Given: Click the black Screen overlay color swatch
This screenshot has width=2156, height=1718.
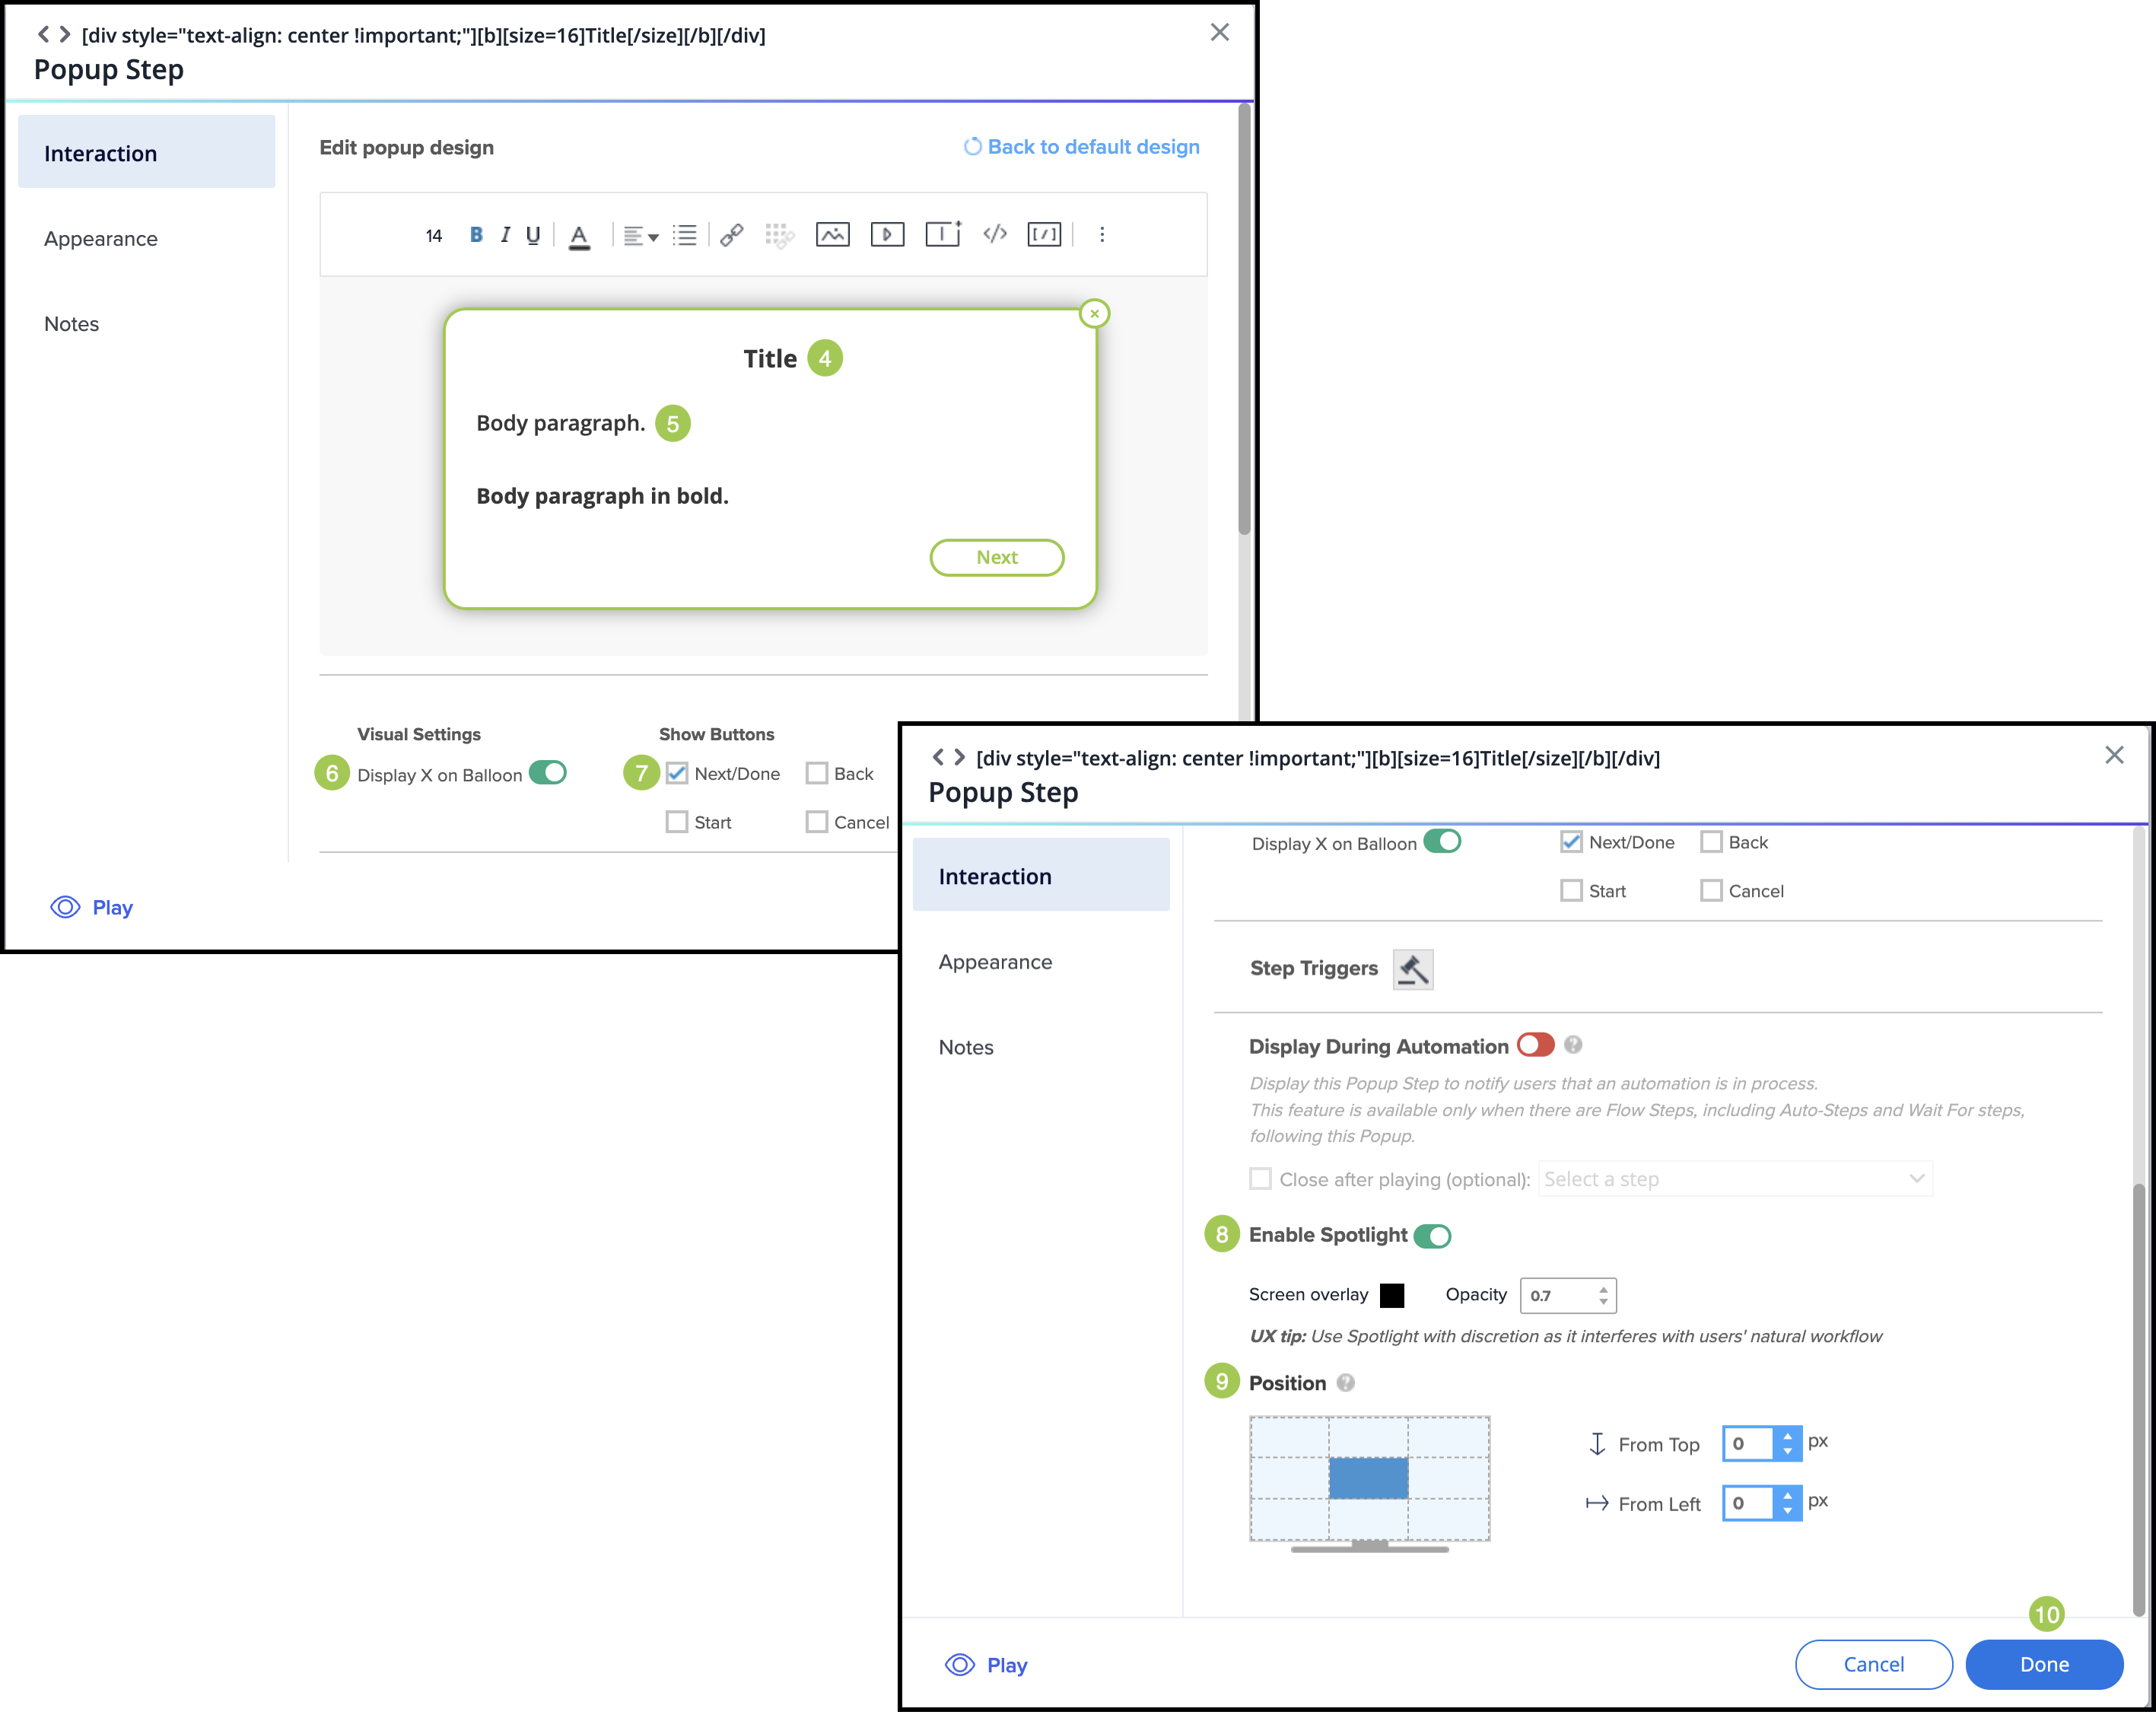Looking at the screenshot, I should [x=1391, y=1295].
